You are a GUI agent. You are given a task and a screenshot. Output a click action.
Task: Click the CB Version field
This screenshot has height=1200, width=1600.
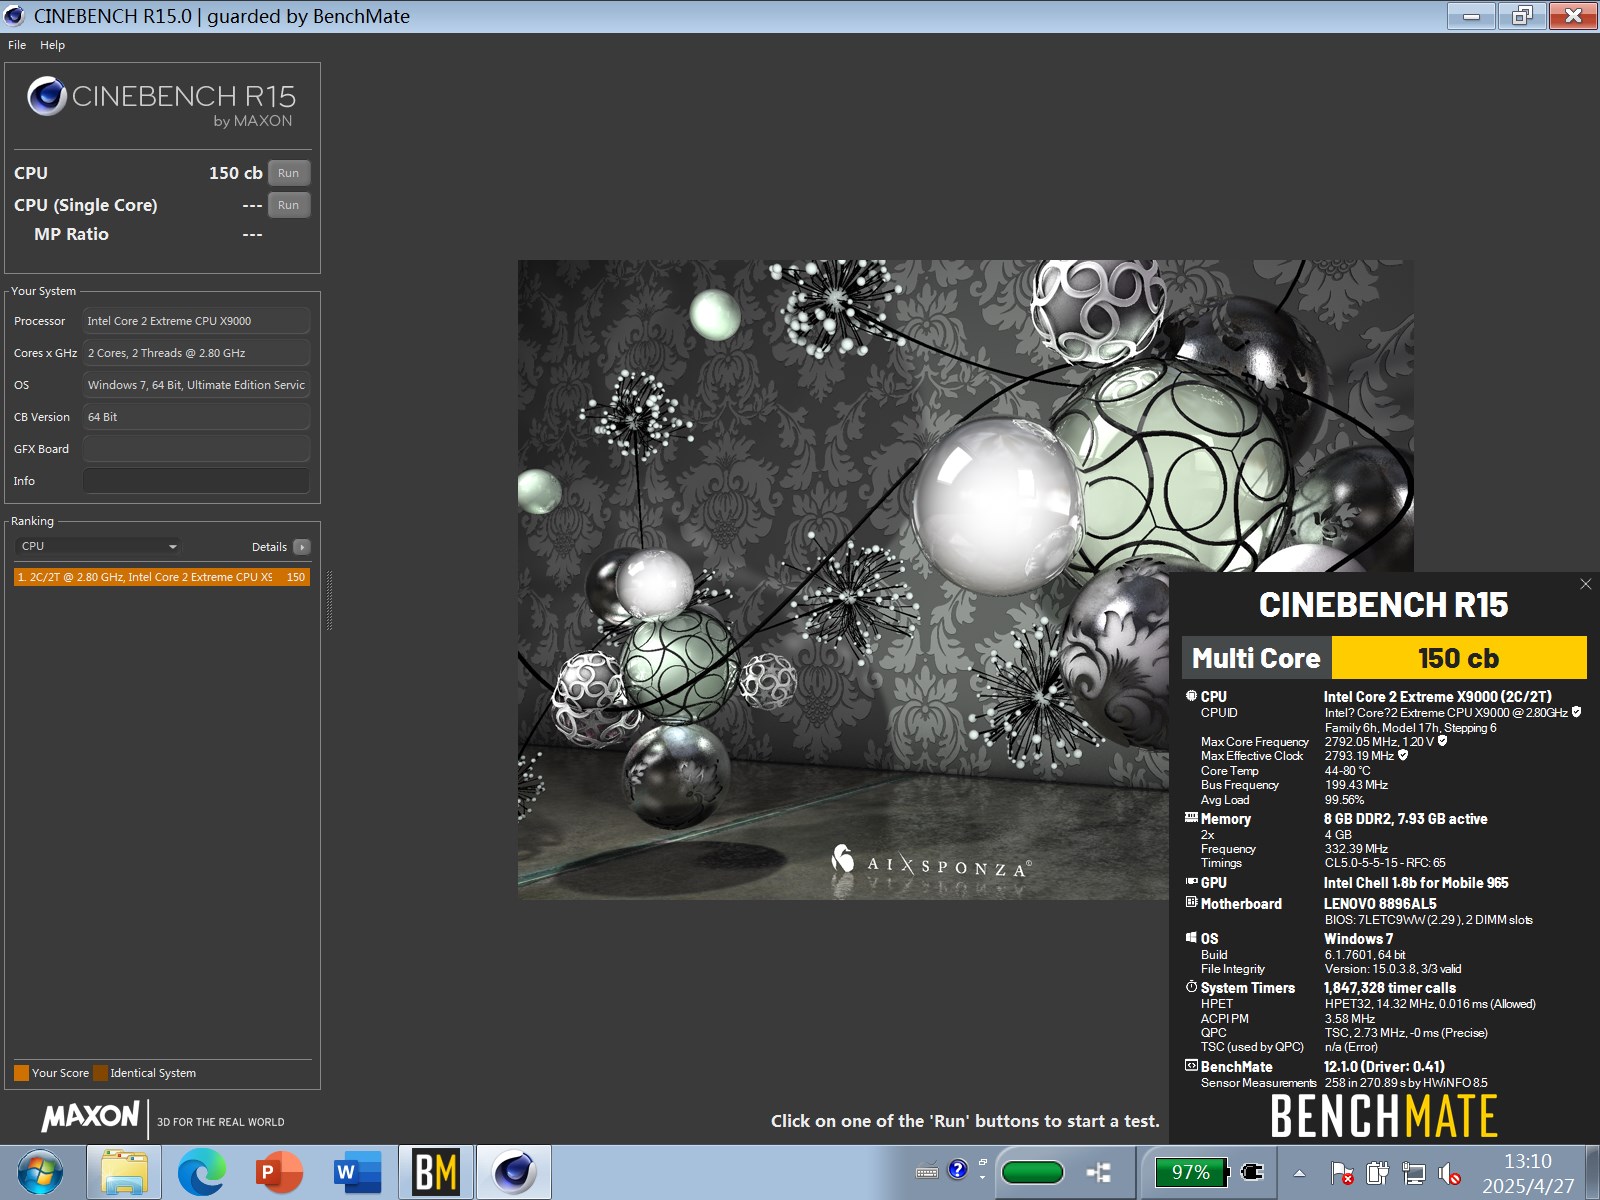pyautogui.click(x=196, y=417)
